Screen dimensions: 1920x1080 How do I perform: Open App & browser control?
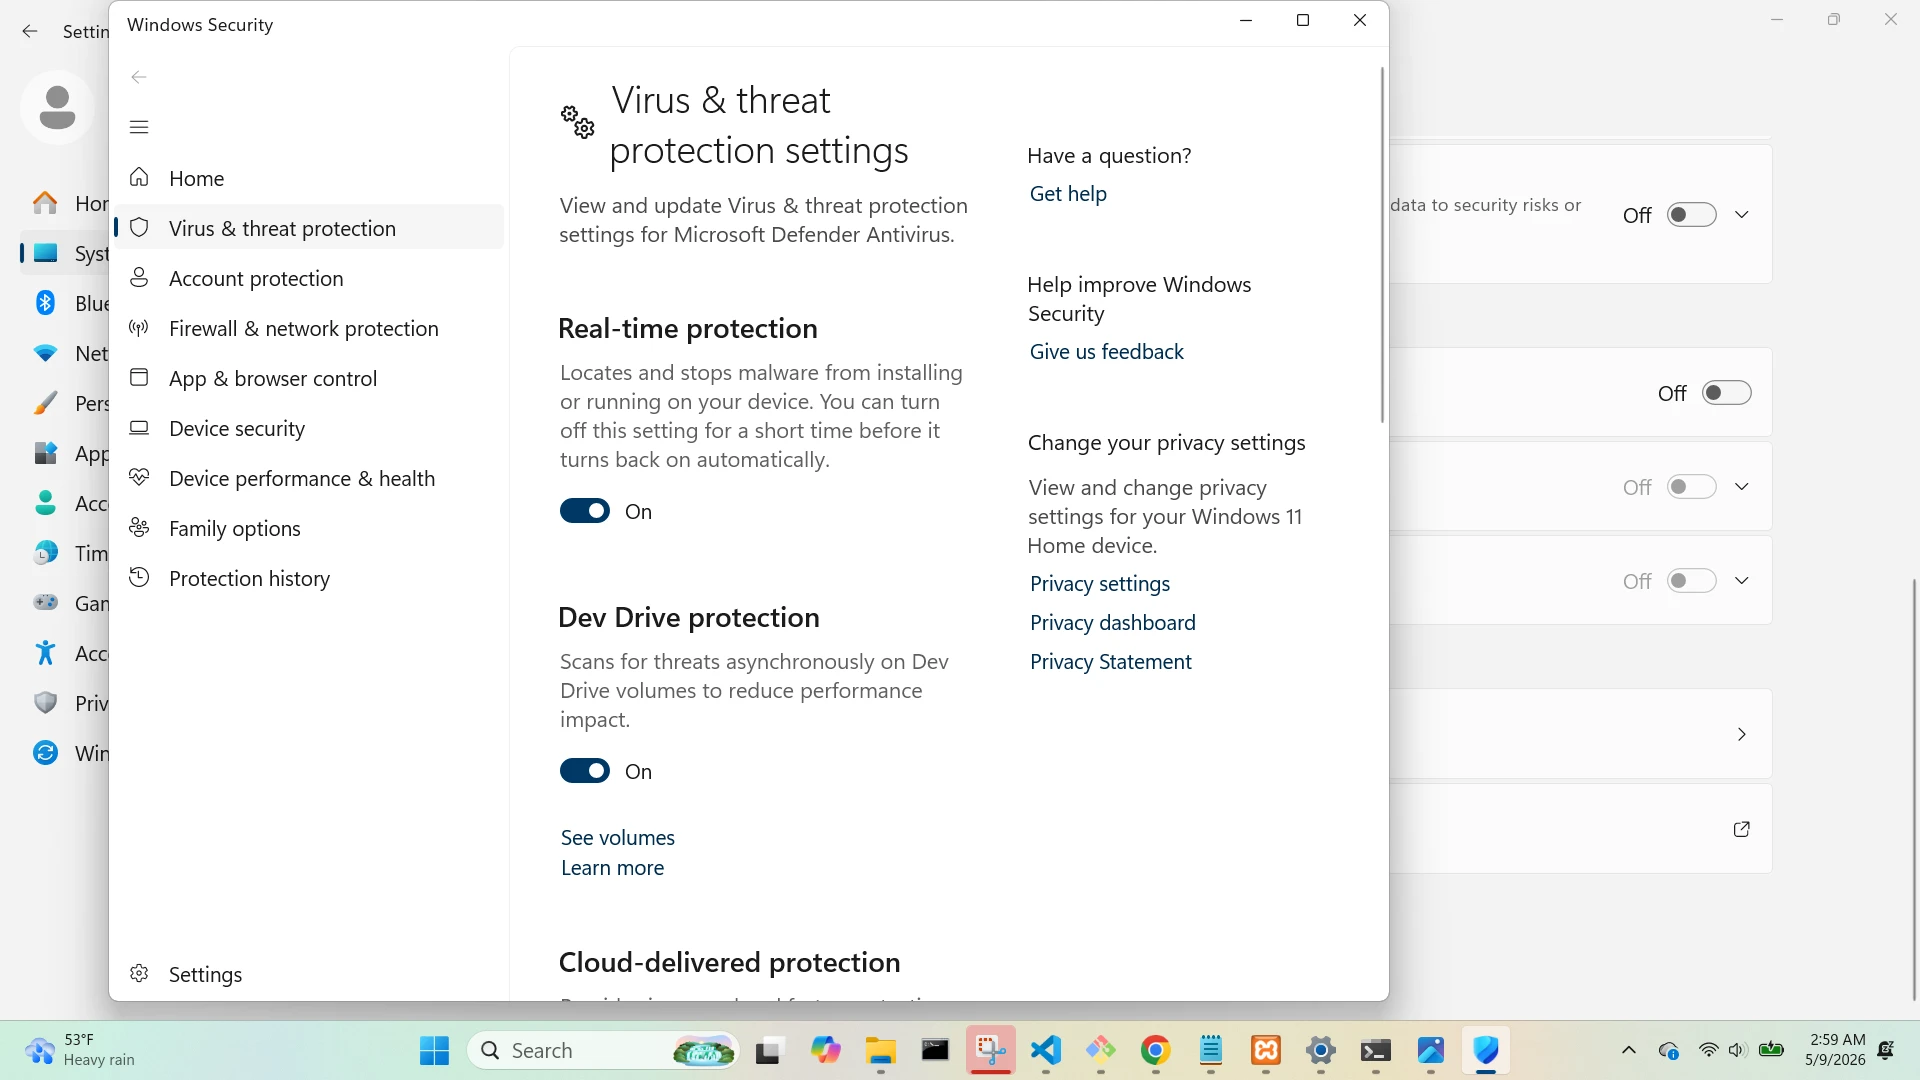tap(309, 378)
